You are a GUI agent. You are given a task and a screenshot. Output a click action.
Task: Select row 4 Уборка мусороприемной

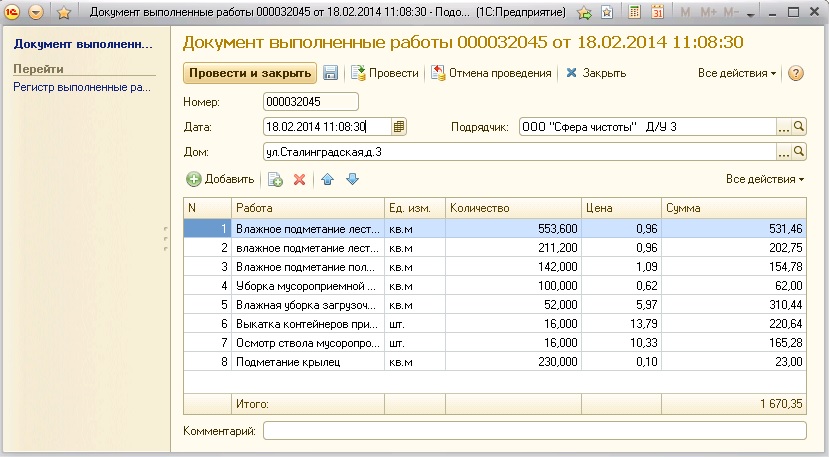[x=495, y=286]
